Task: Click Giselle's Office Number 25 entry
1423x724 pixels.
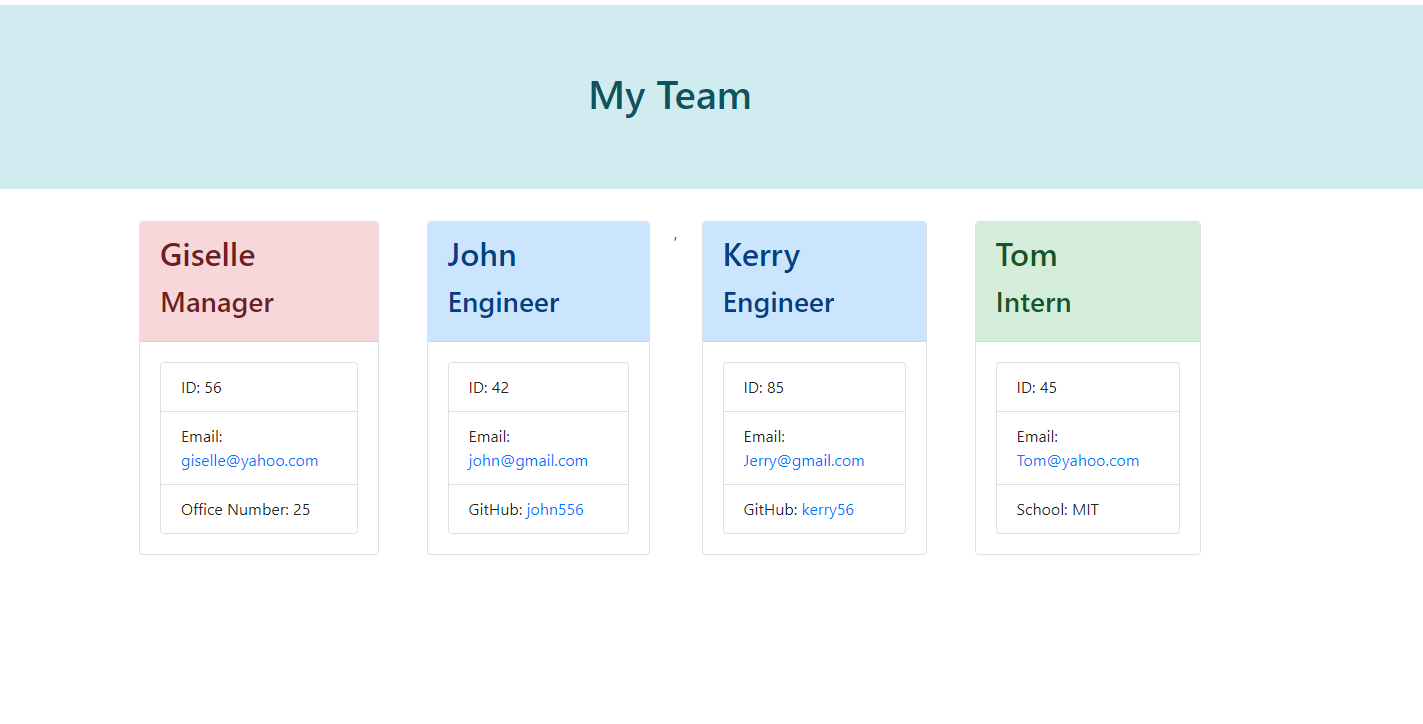Action: (x=259, y=509)
